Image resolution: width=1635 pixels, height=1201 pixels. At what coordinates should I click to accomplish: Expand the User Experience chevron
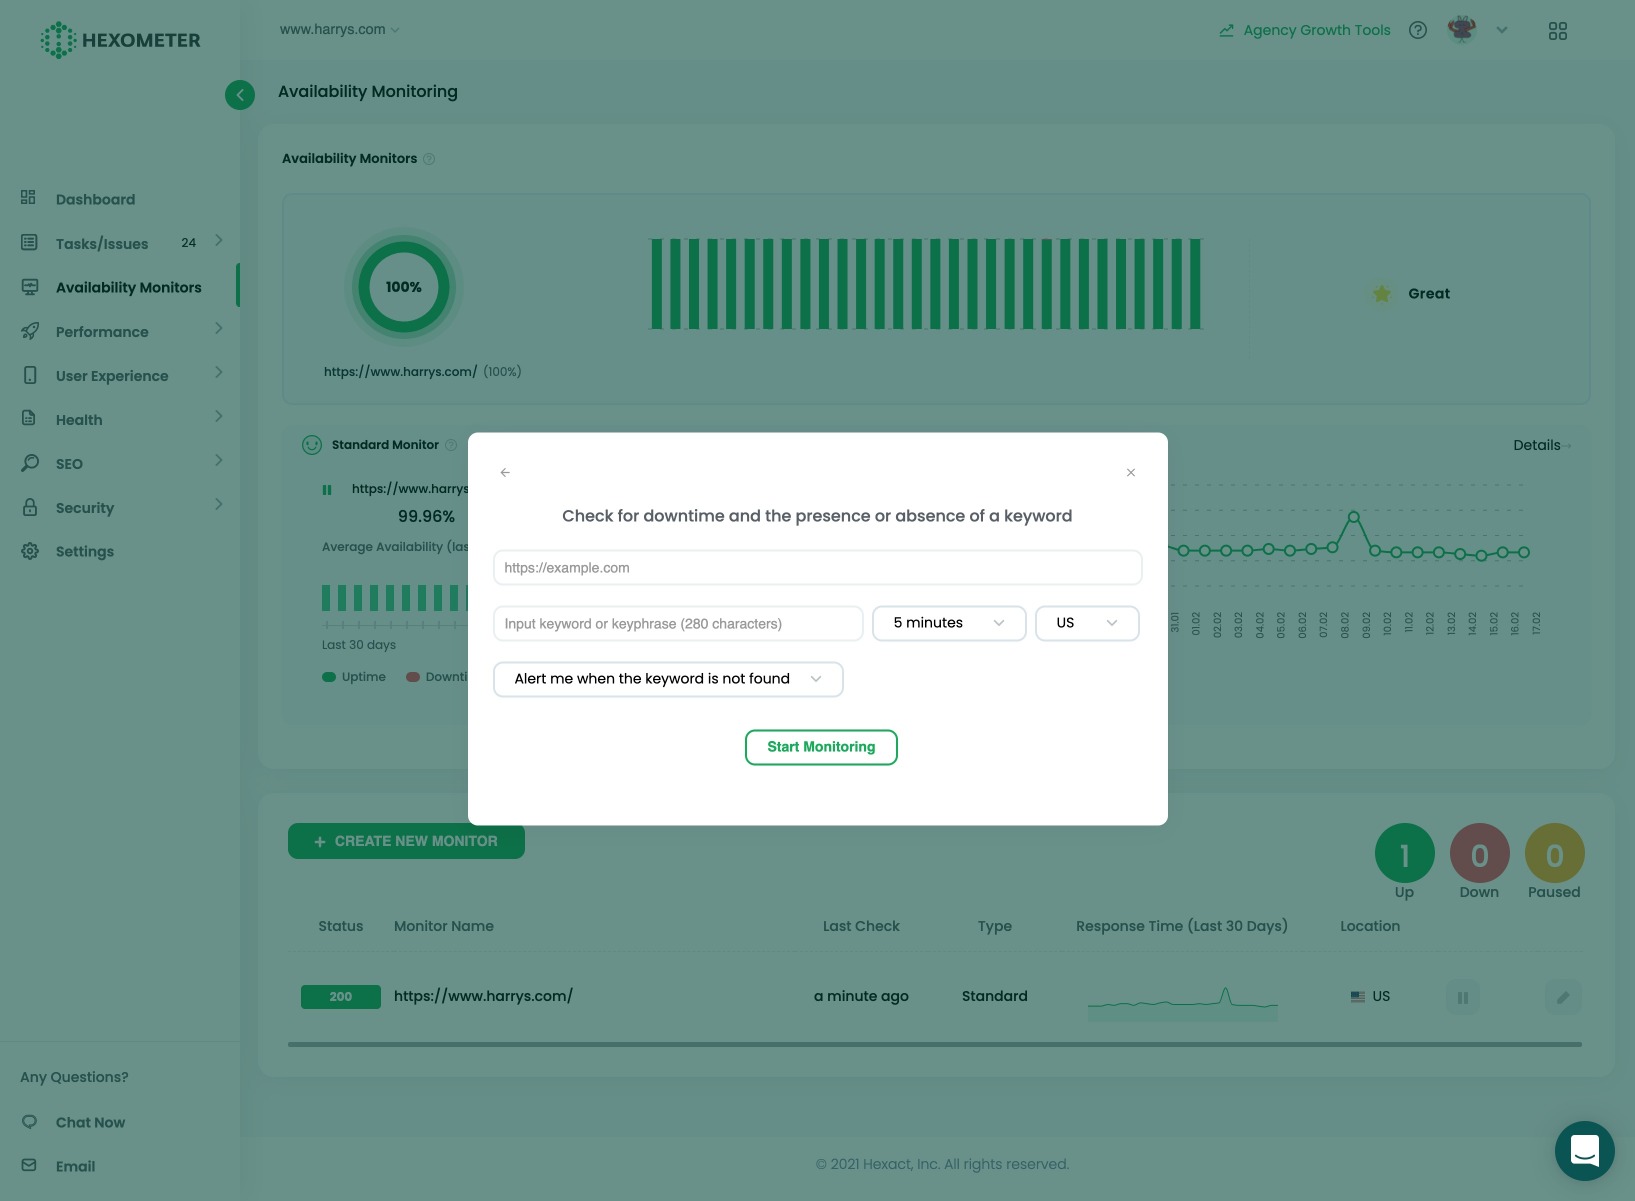point(218,373)
